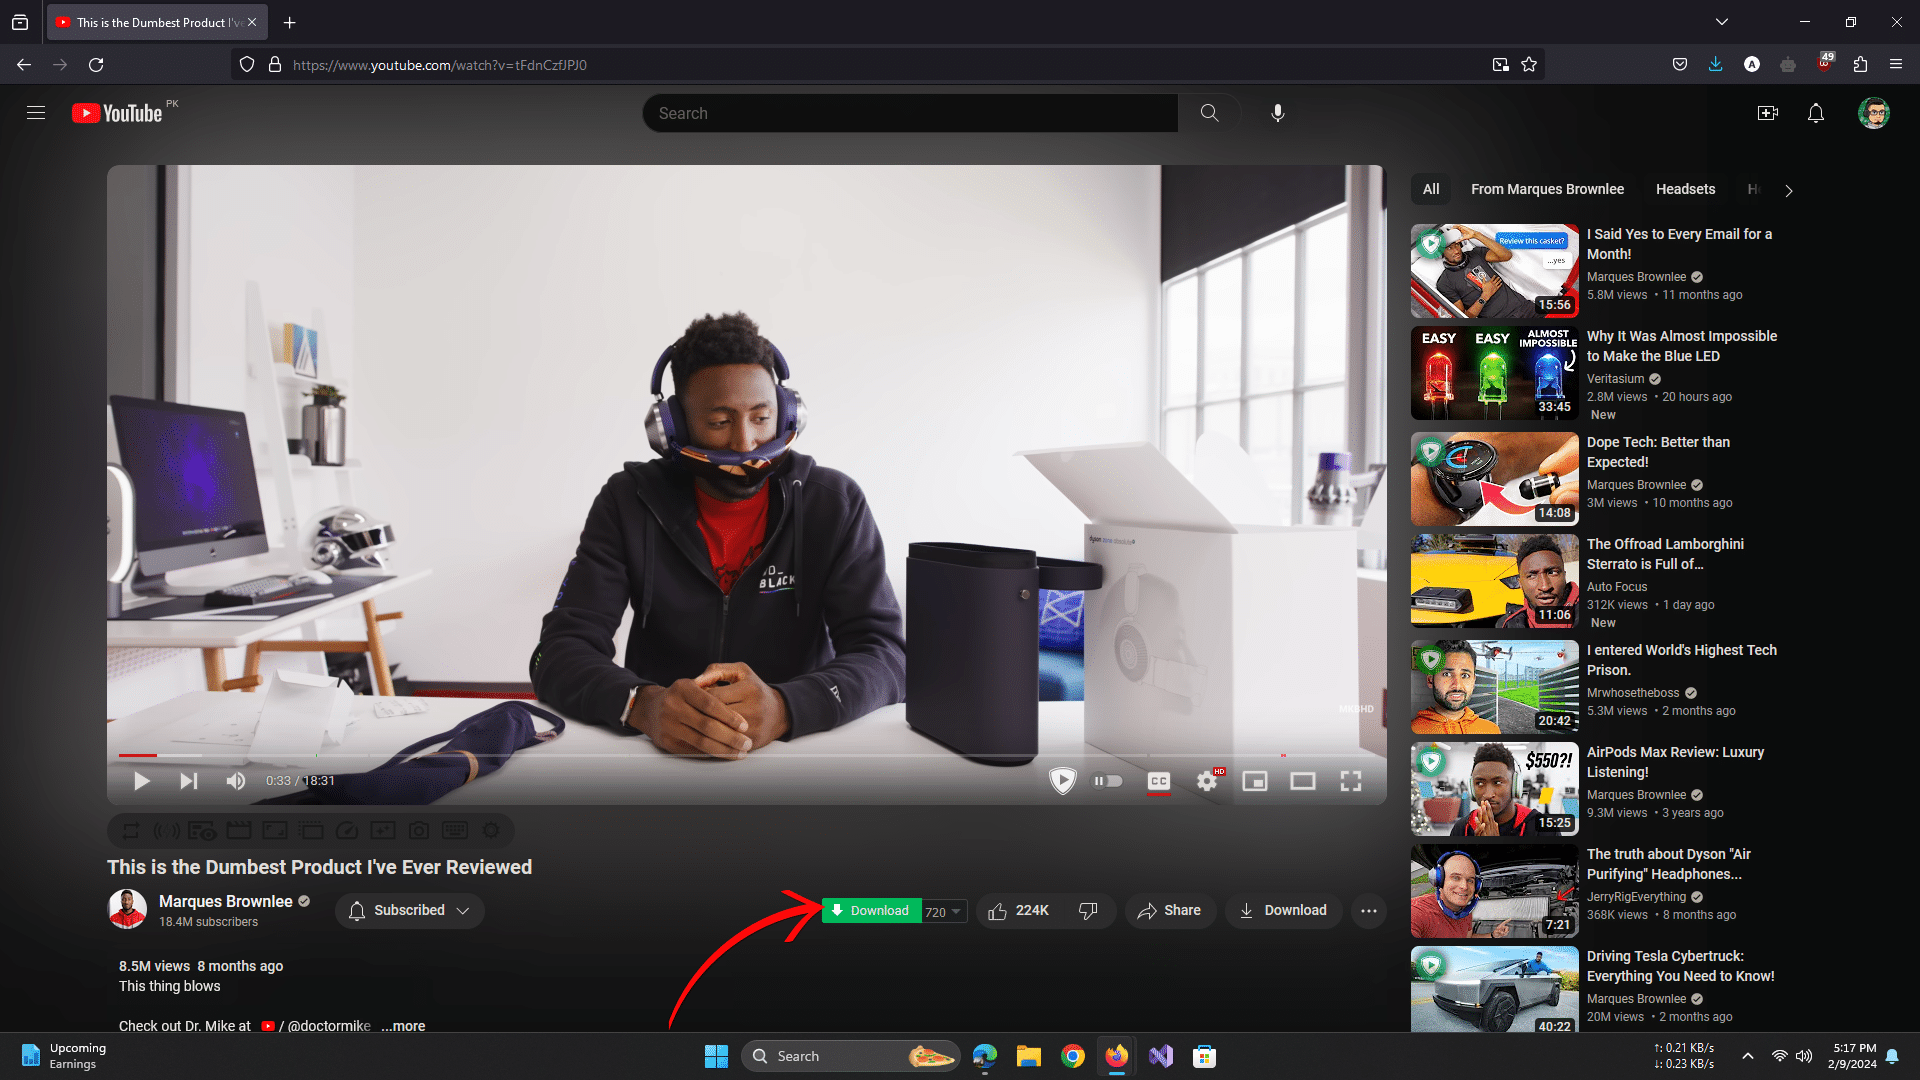1920x1080 pixels.
Task: Select From Marques Brownlee chip
Action: click(x=1547, y=189)
